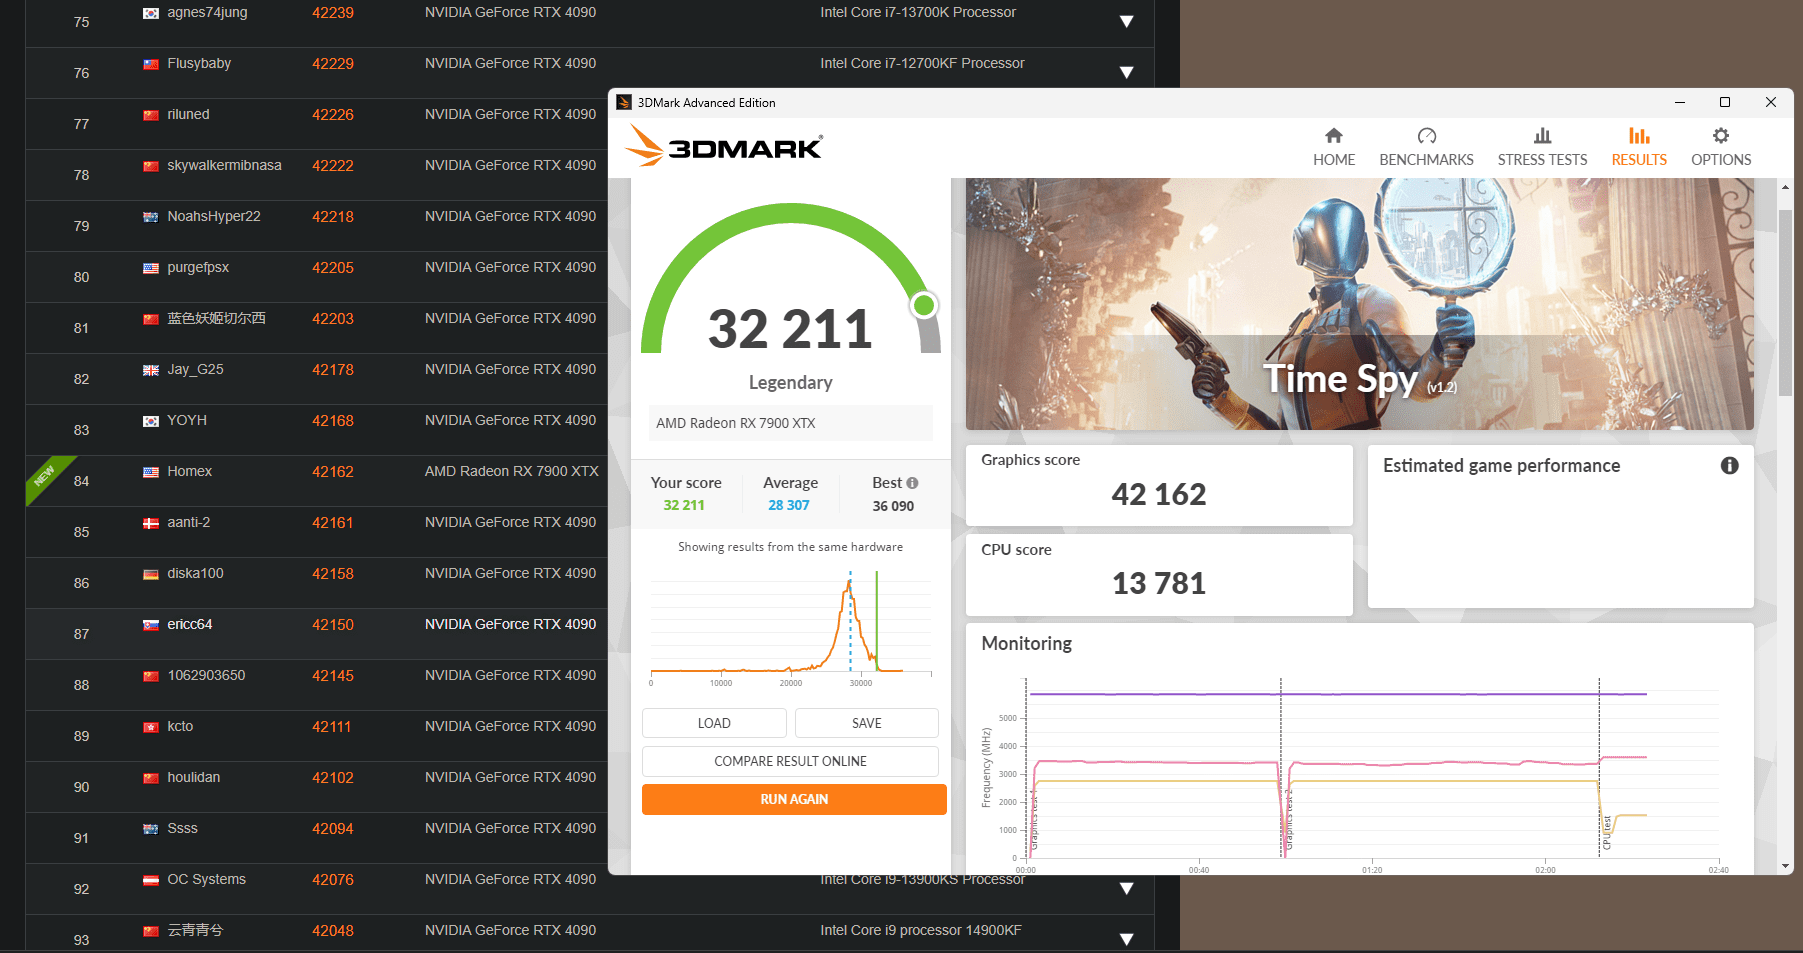
Task: Click the Average score 28 307
Action: click(789, 505)
